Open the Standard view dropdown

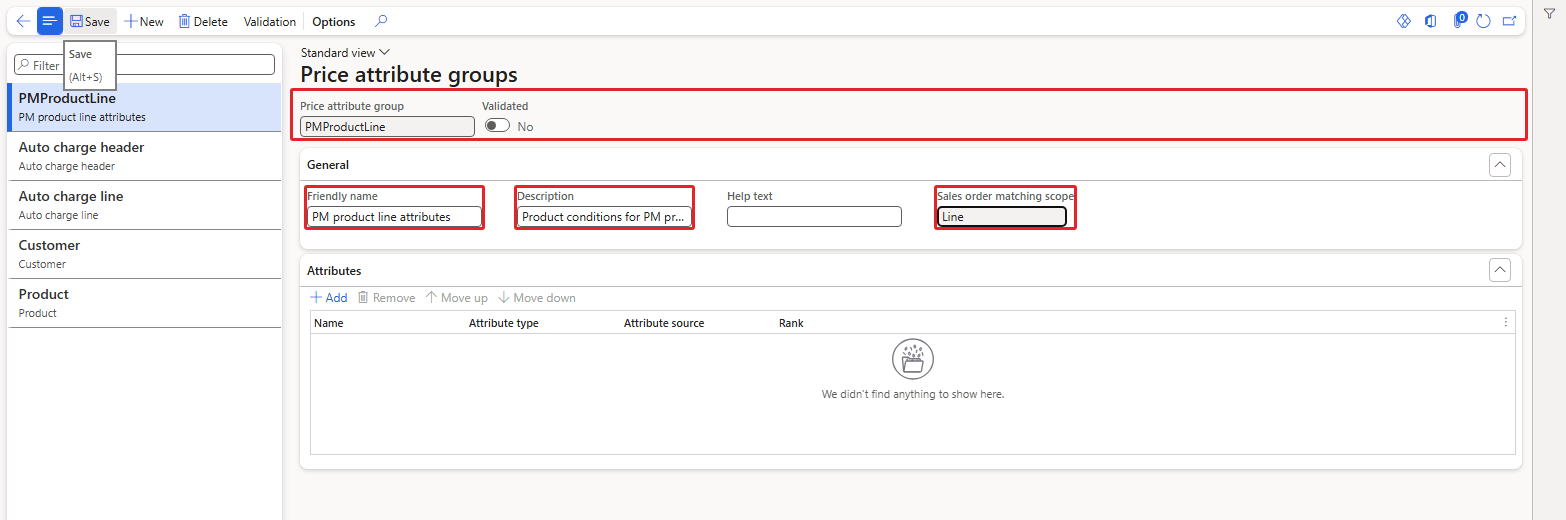pos(345,53)
